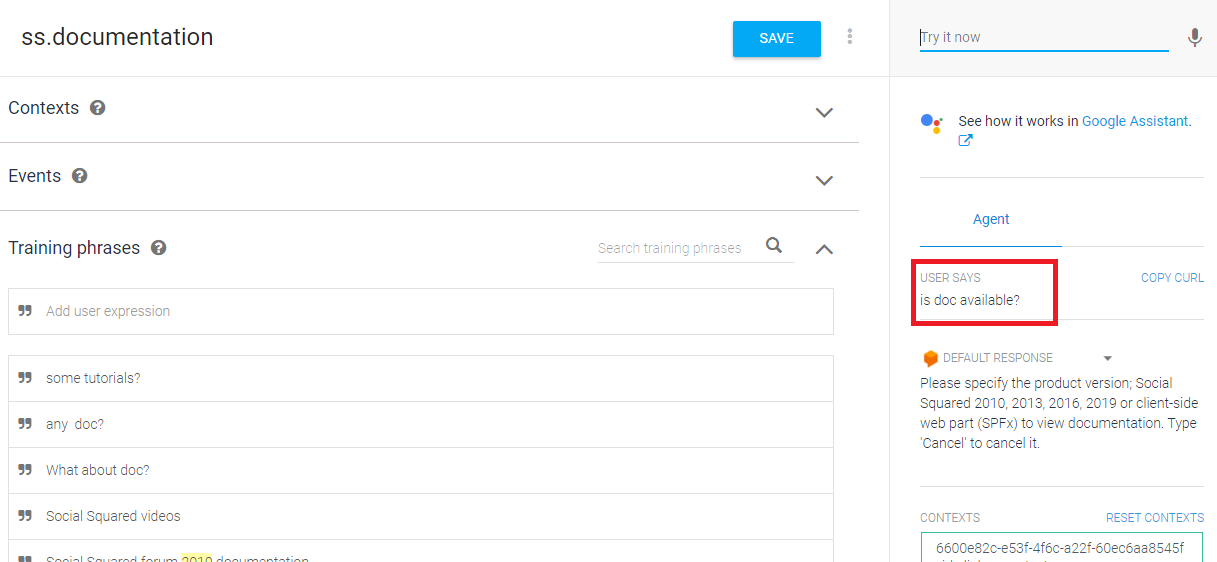Open the Google Assistant hyperlink

click(x=1135, y=121)
